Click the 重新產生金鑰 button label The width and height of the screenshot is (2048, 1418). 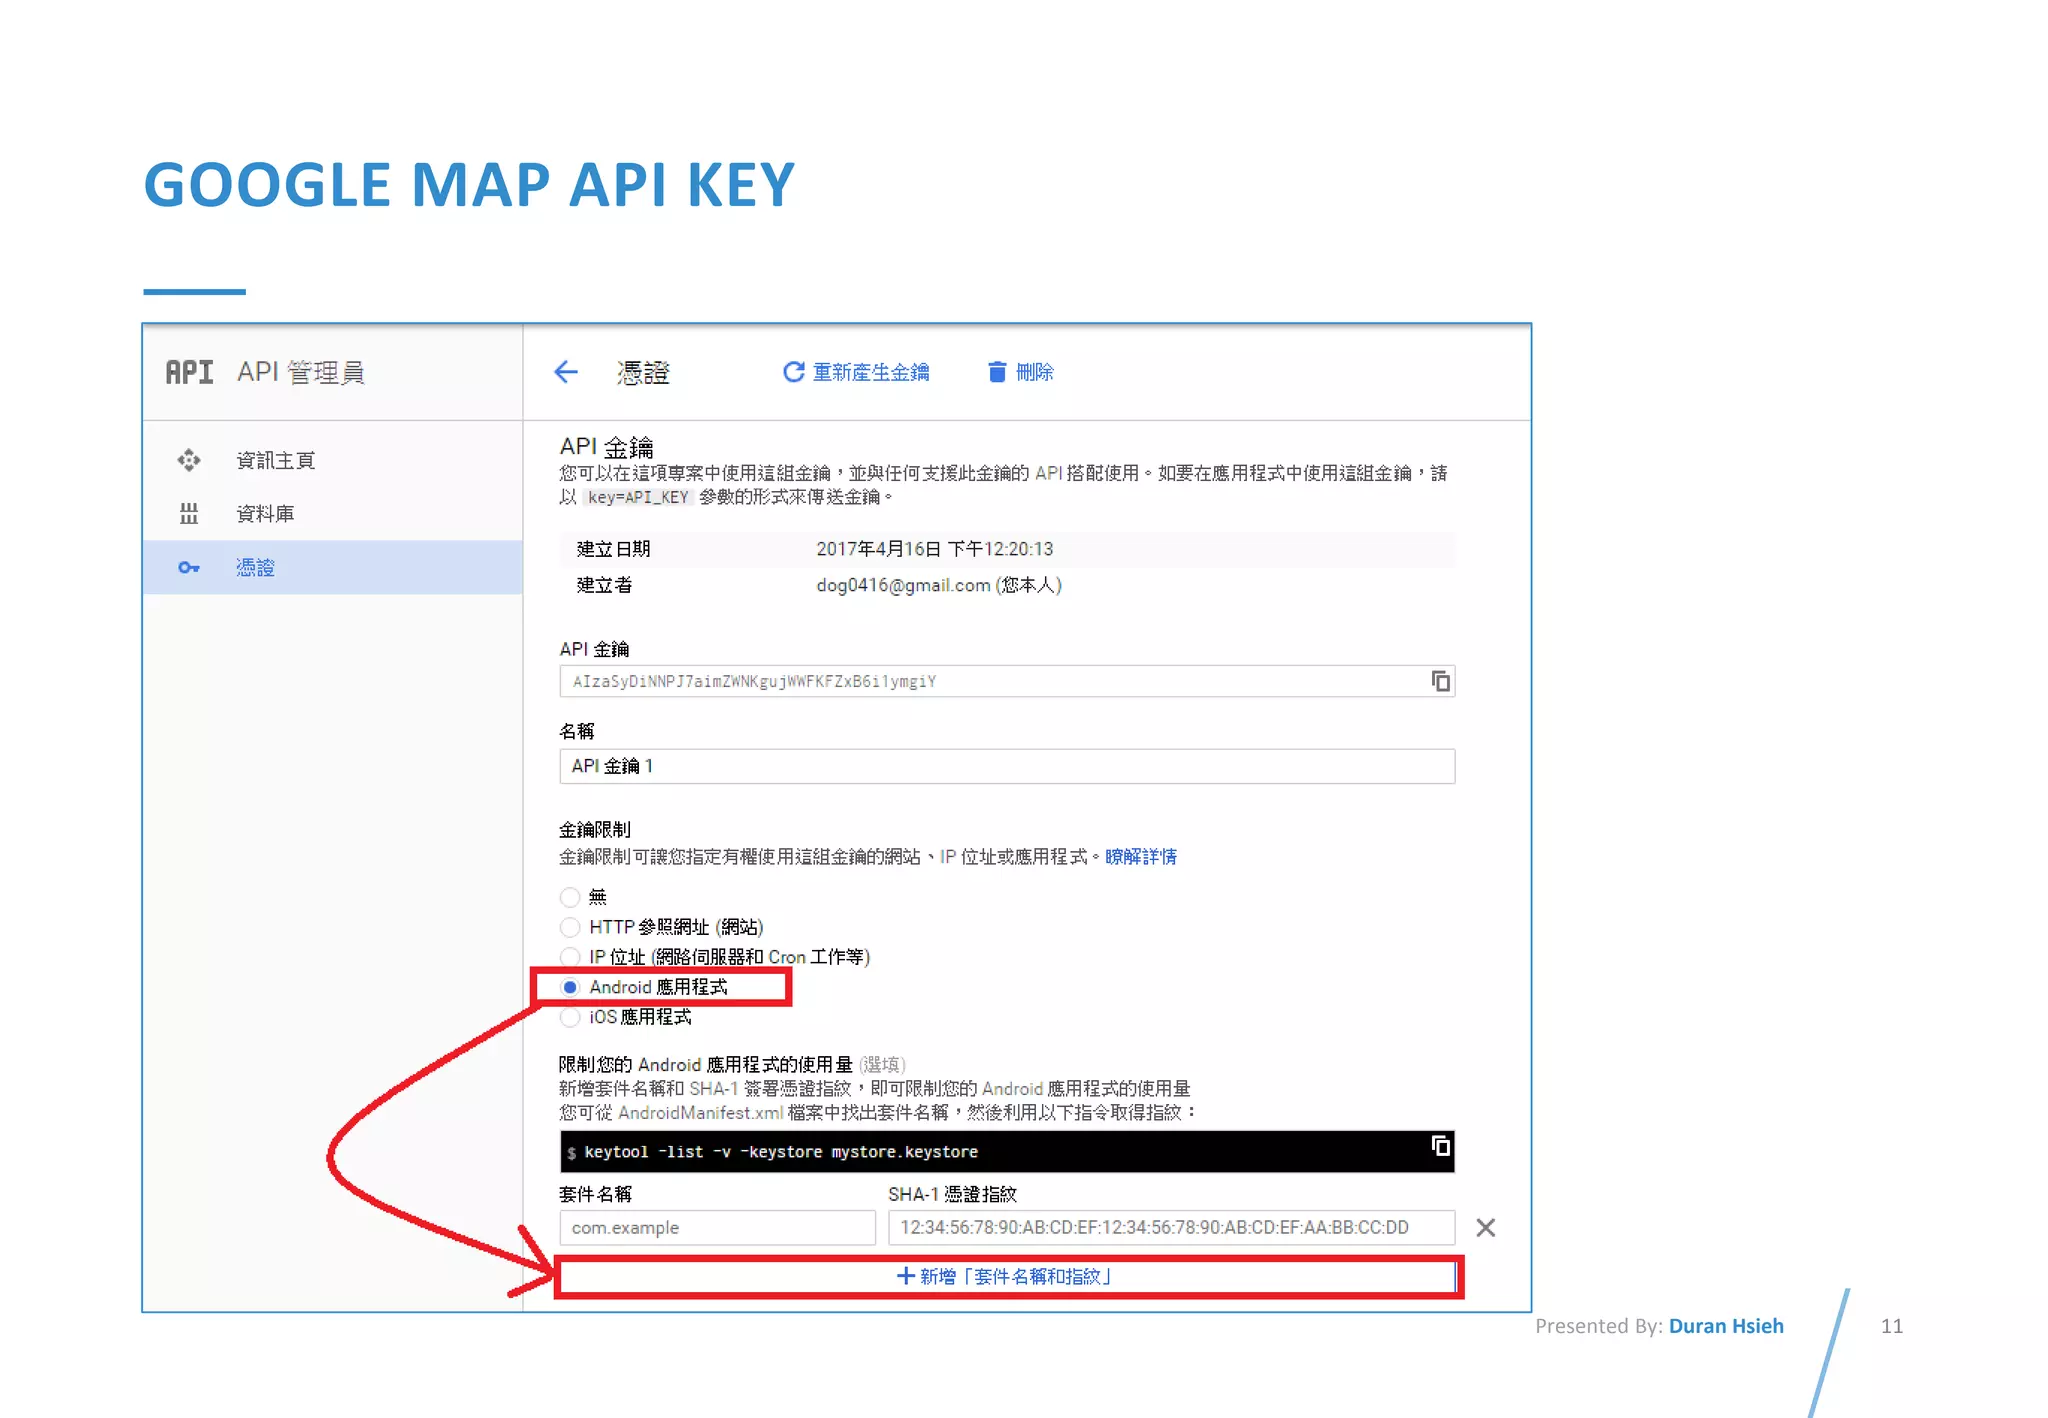[871, 372]
